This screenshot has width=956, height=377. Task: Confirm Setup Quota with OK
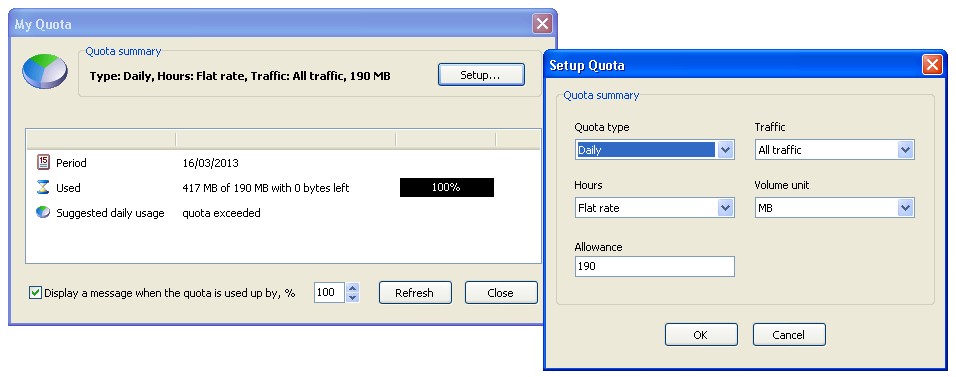(x=701, y=334)
